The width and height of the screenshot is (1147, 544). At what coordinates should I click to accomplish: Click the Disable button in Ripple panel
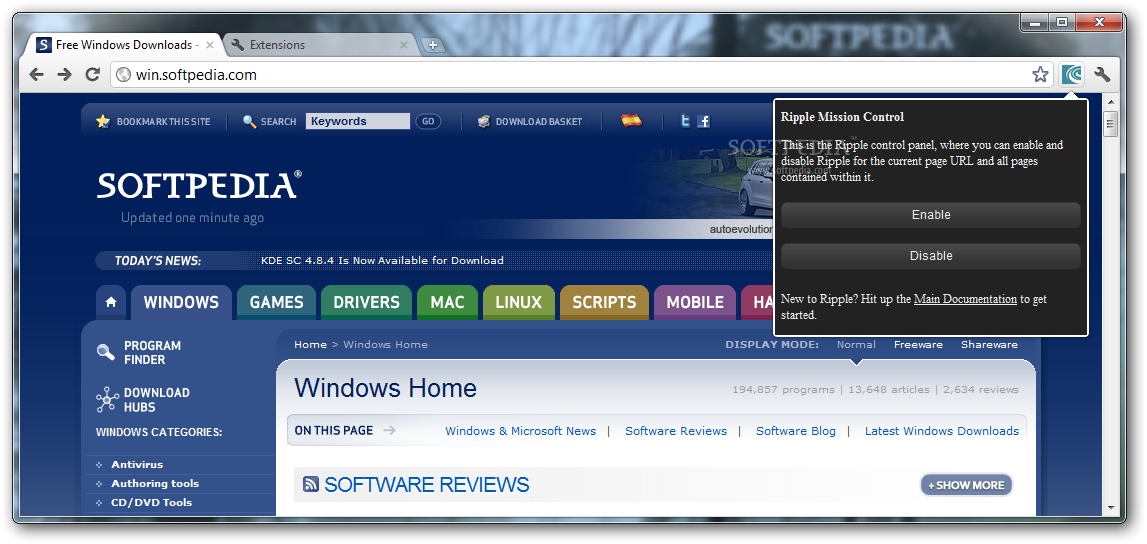click(930, 256)
